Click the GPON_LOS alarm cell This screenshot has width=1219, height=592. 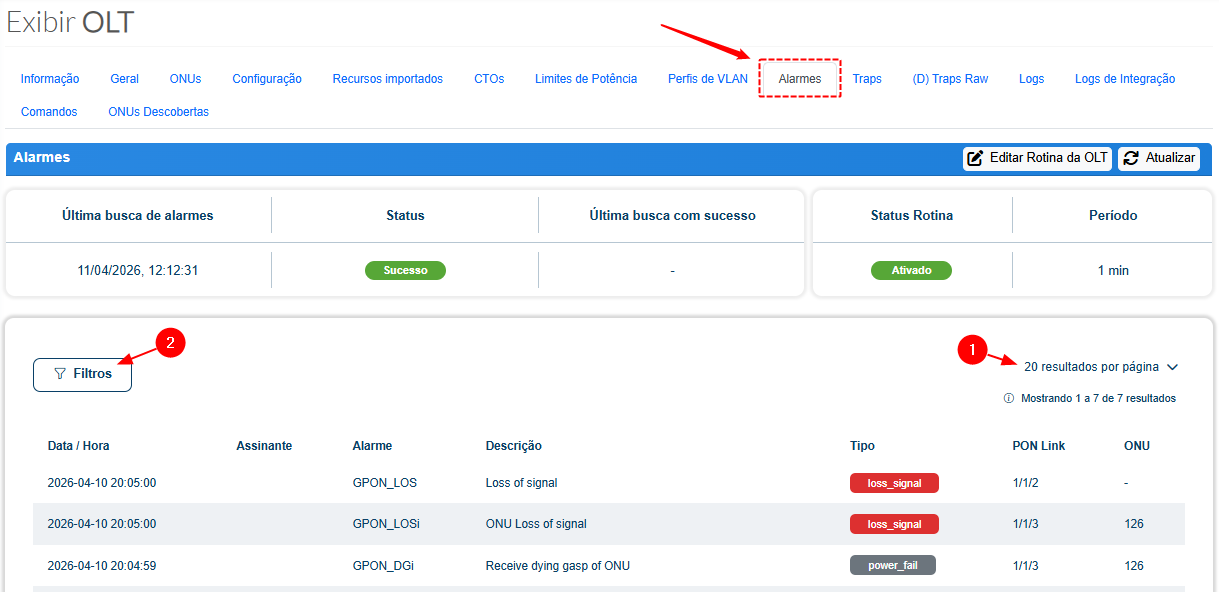pos(385,483)
